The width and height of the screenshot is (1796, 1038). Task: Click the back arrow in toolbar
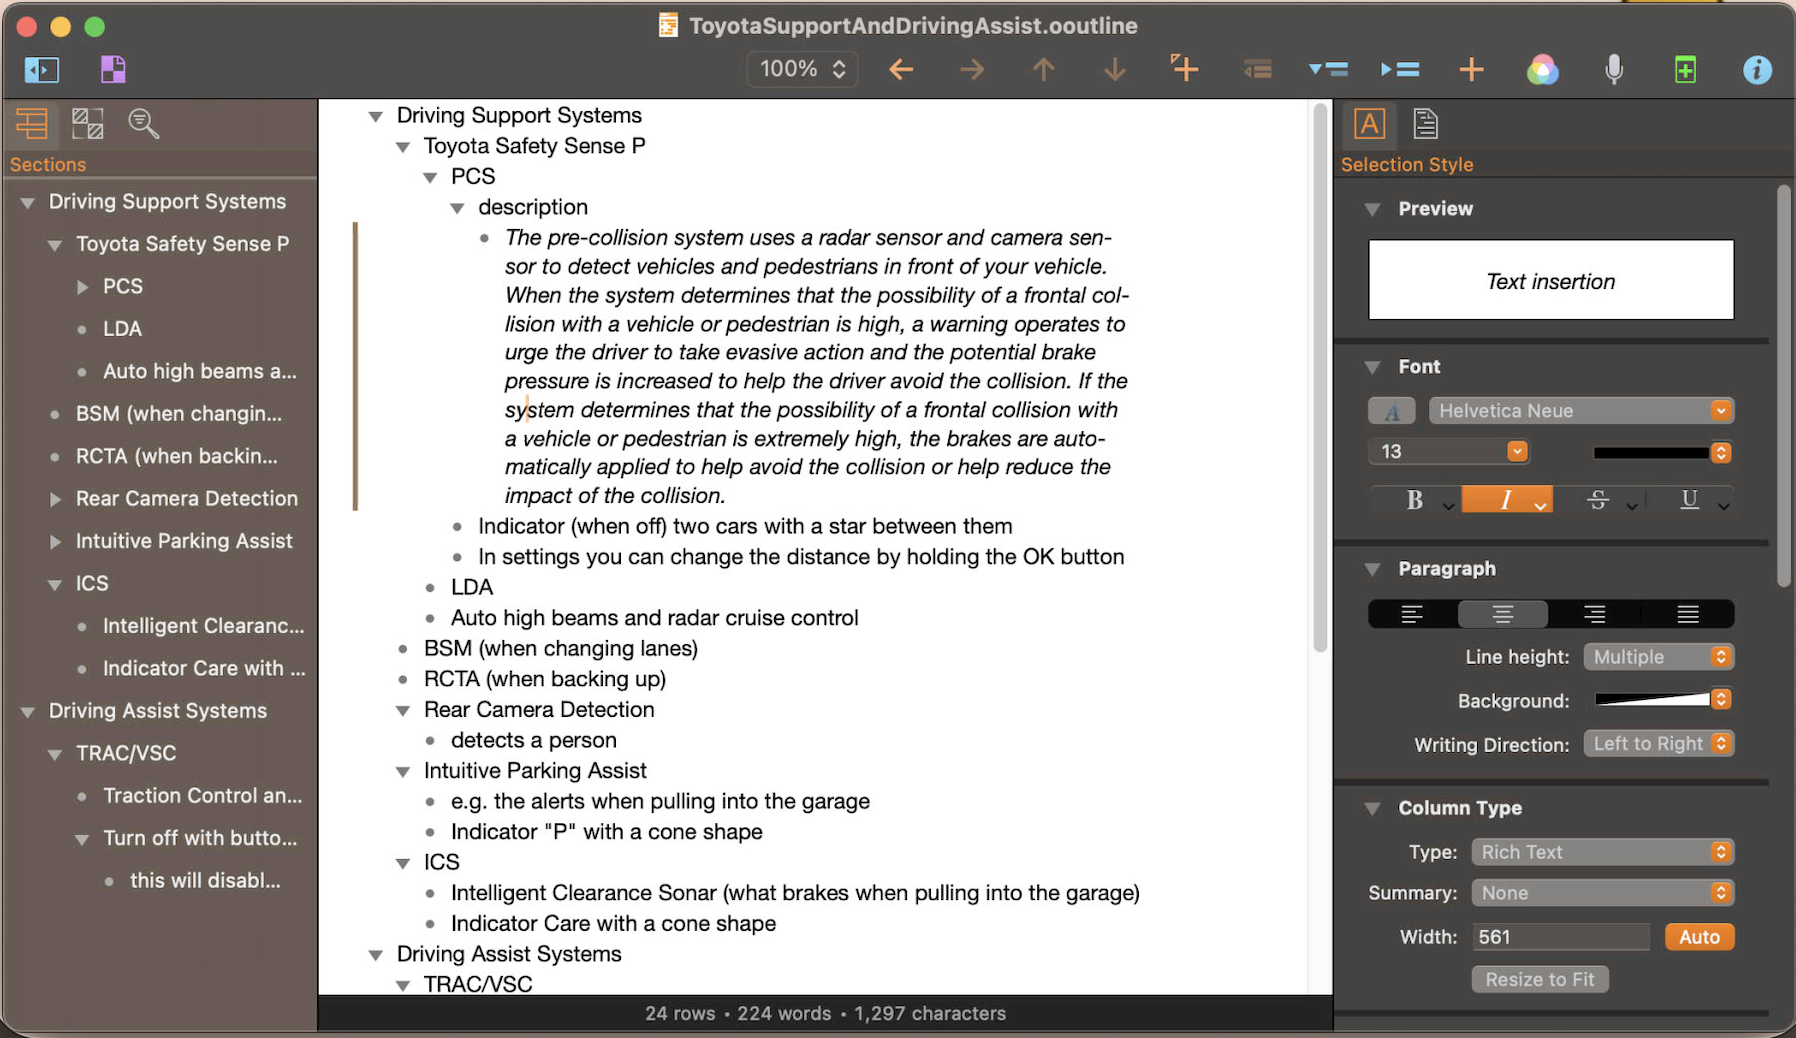(x=901, y=69)
